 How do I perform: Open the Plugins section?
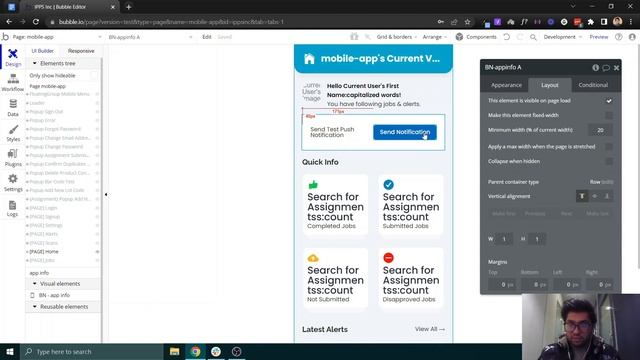point(13,158)
